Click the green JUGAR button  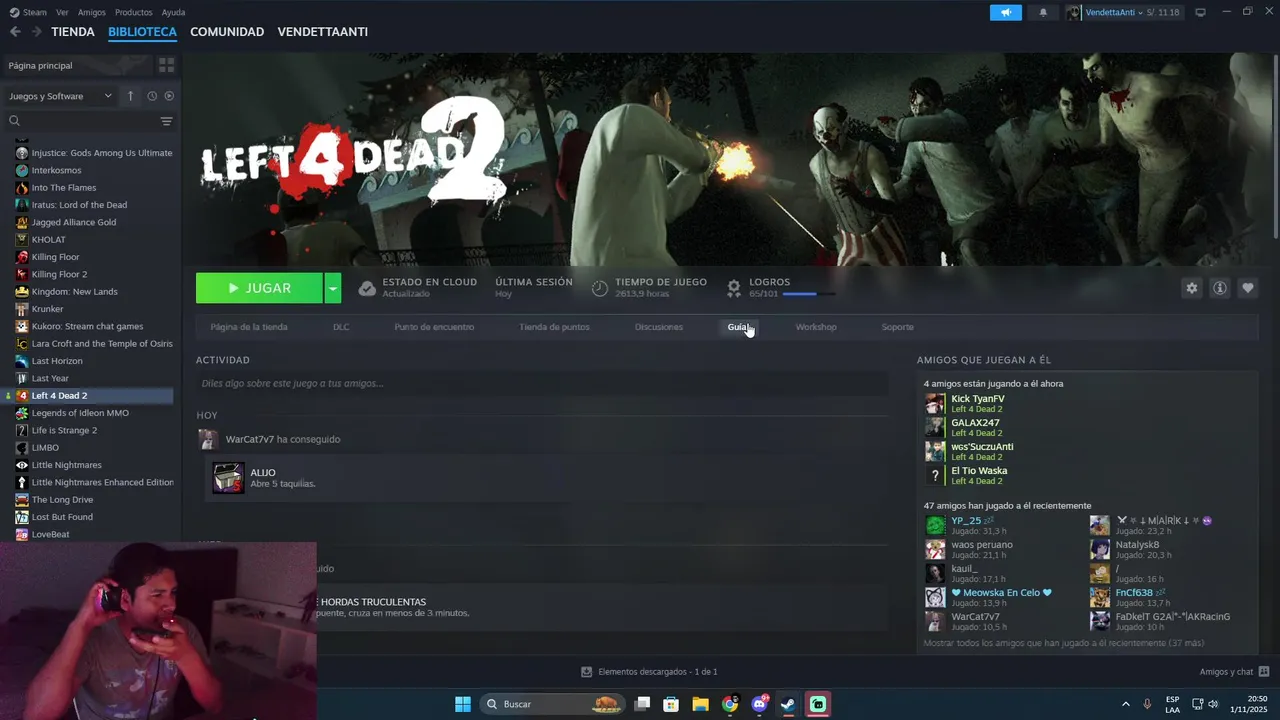(259, 288)
